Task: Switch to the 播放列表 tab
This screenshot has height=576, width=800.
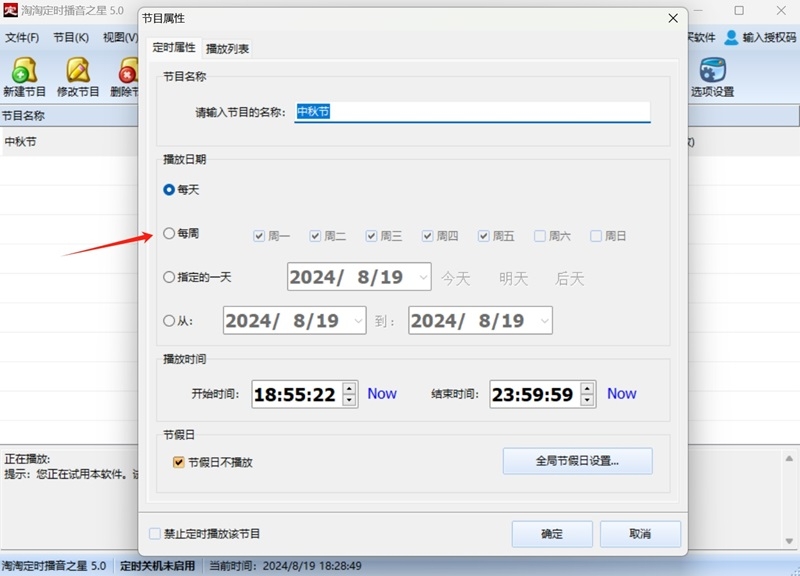Action: click(227, 47)
